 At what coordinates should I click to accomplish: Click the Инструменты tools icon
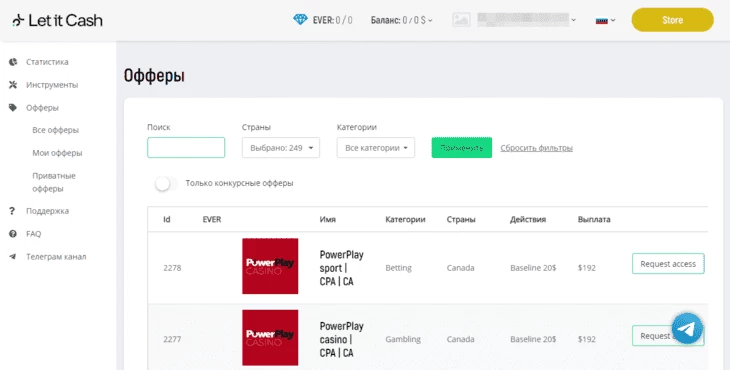13,85
